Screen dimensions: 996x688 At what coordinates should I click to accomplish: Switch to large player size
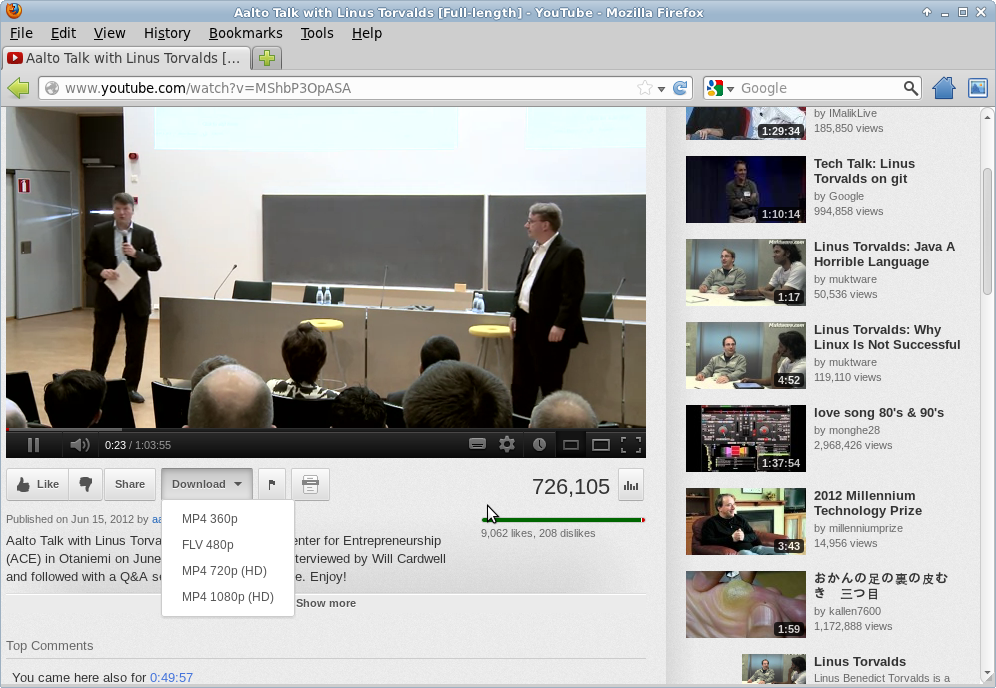[600, 445]
